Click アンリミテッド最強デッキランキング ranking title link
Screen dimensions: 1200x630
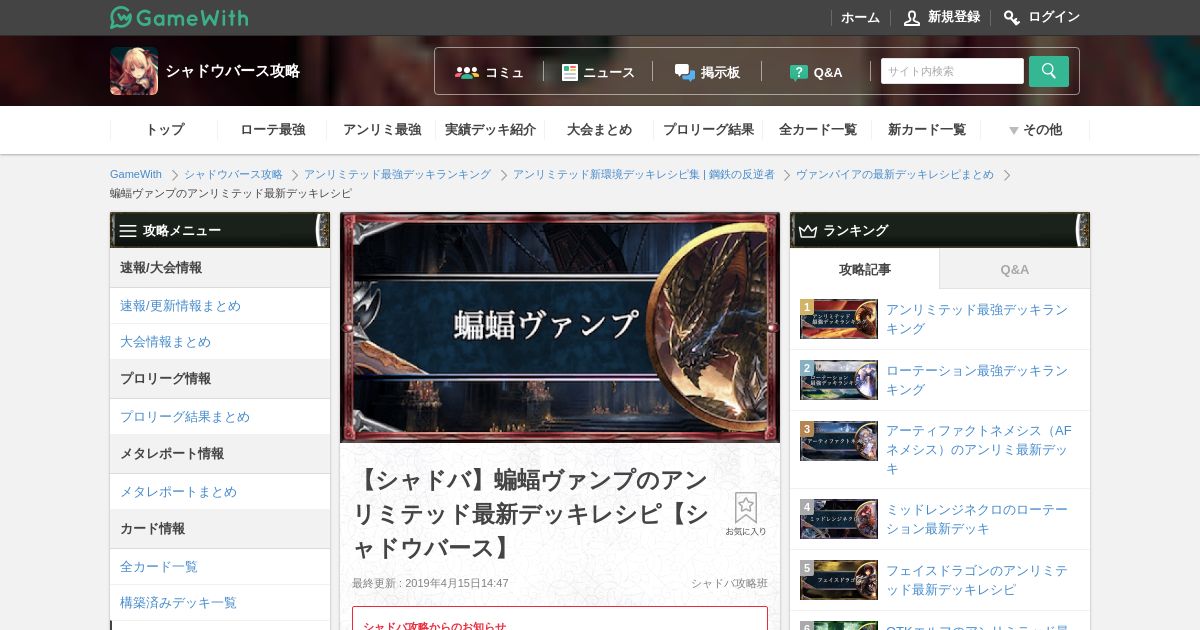point(977,319)
